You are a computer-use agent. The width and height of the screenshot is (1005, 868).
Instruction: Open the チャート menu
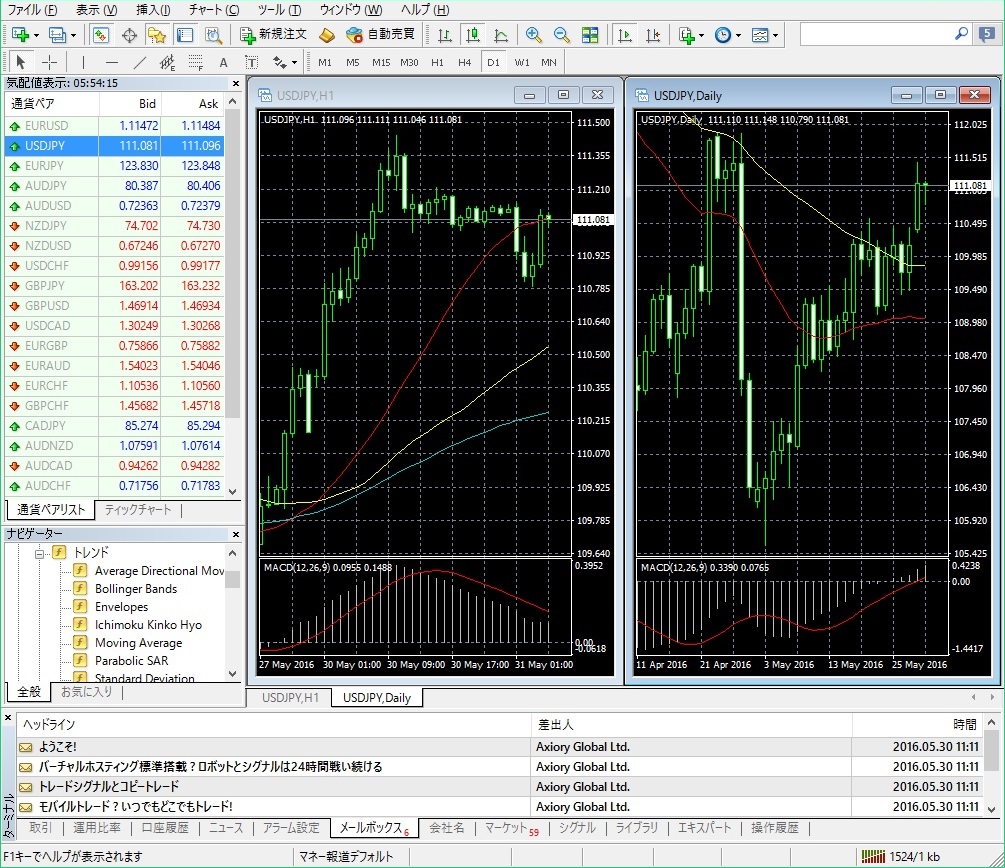click(x=213, y=10)
